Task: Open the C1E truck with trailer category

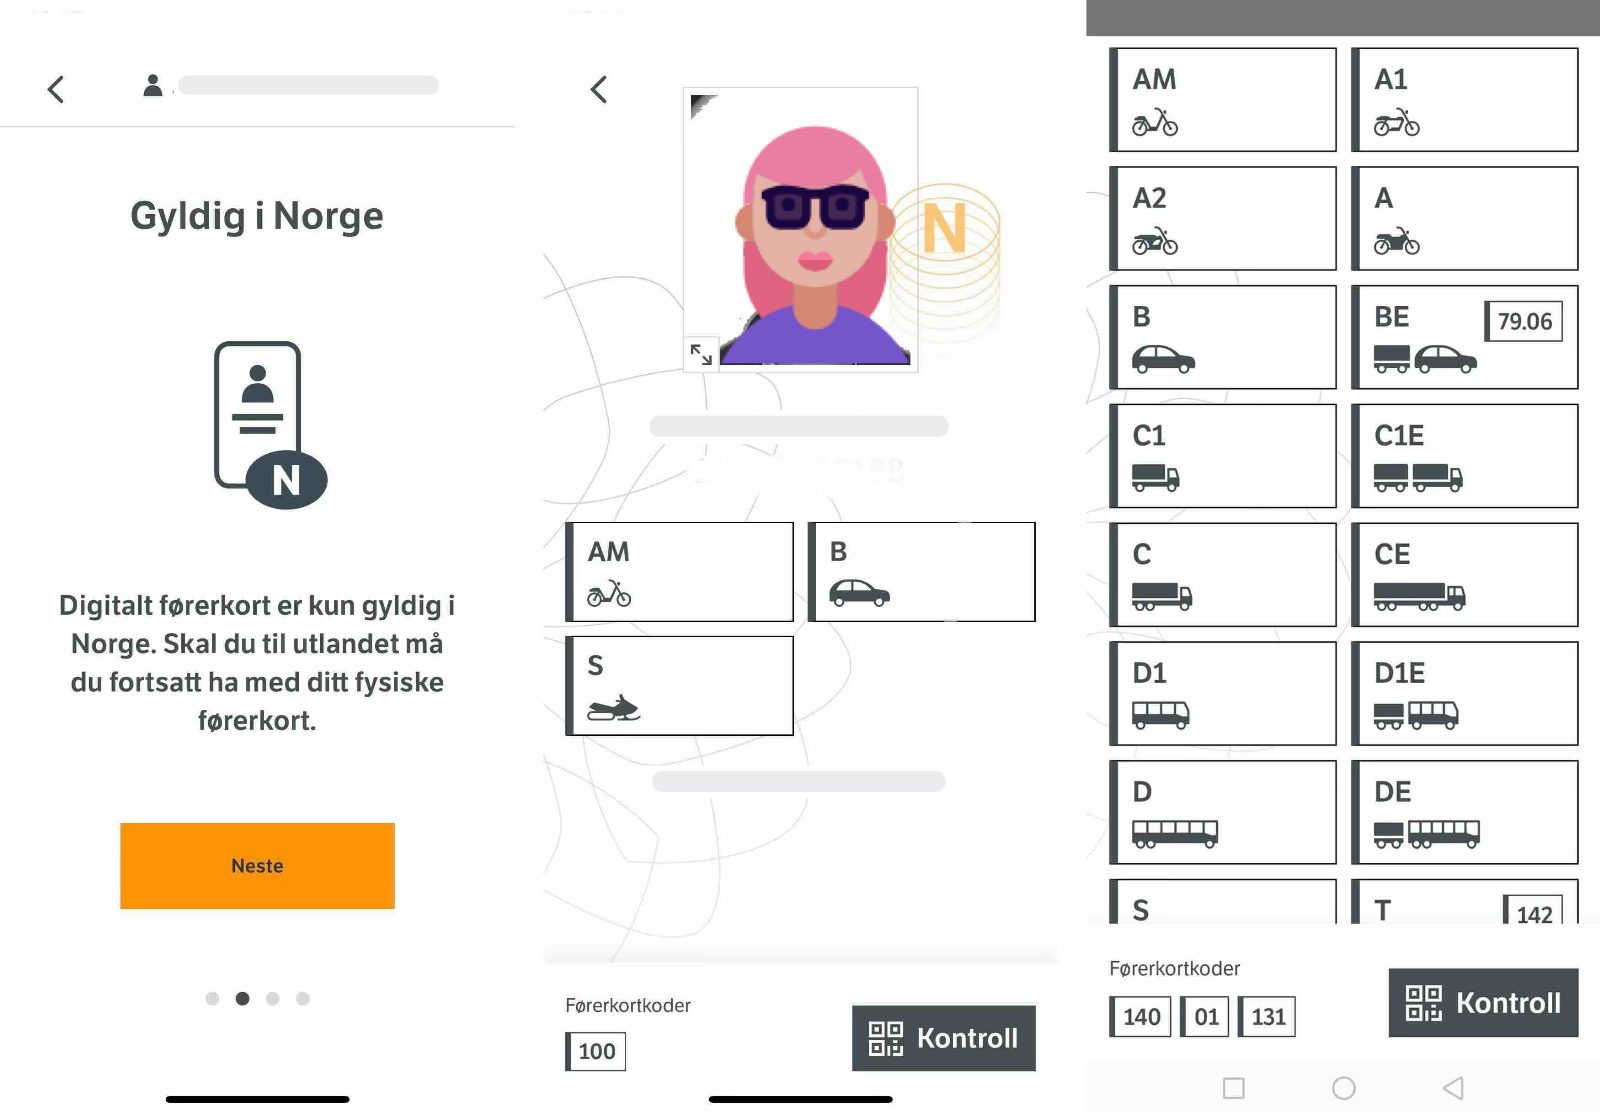Action: pyautogui.click(x=1465, y=456)
